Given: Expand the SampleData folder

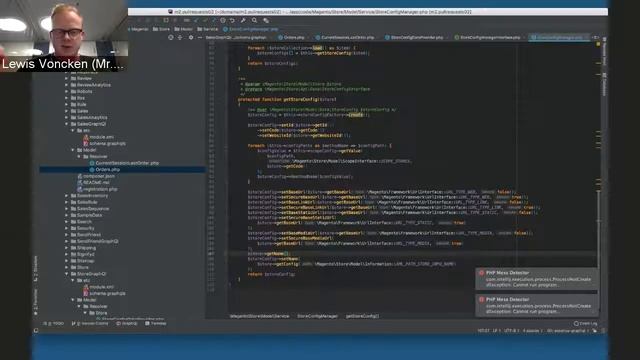Looking at the screenshot, I should click(67, 215).
